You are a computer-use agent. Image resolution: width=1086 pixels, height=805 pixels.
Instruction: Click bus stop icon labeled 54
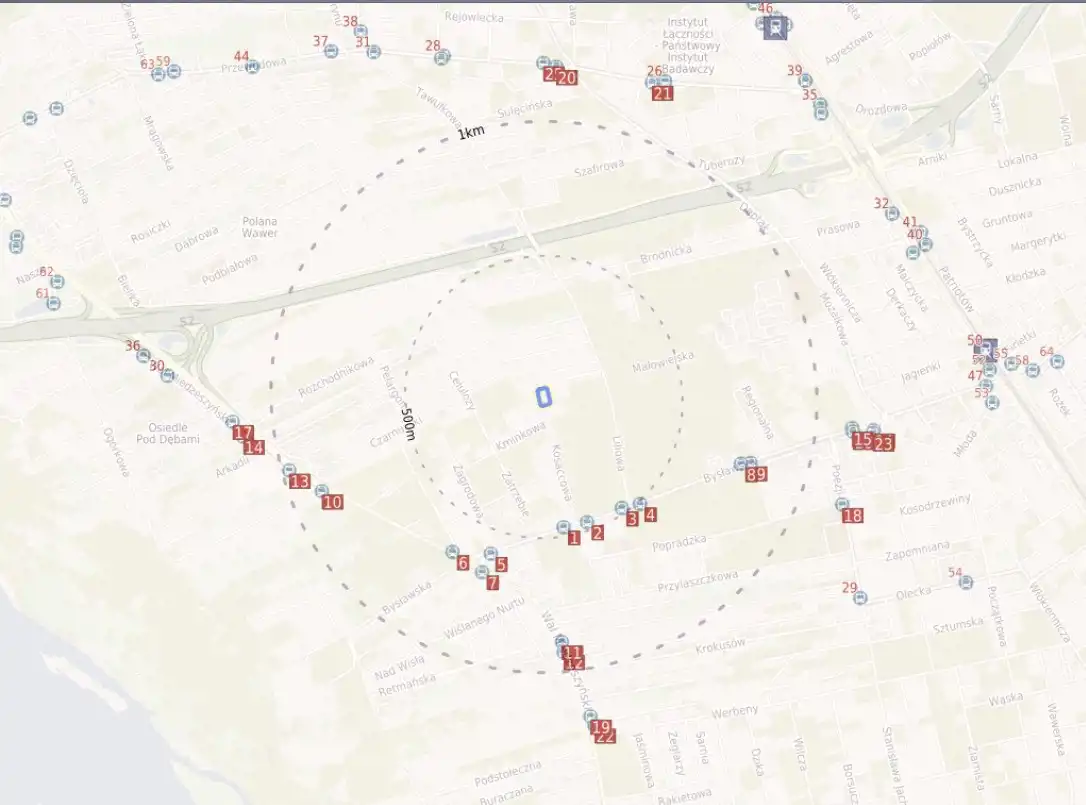click(x=966, y=582)
